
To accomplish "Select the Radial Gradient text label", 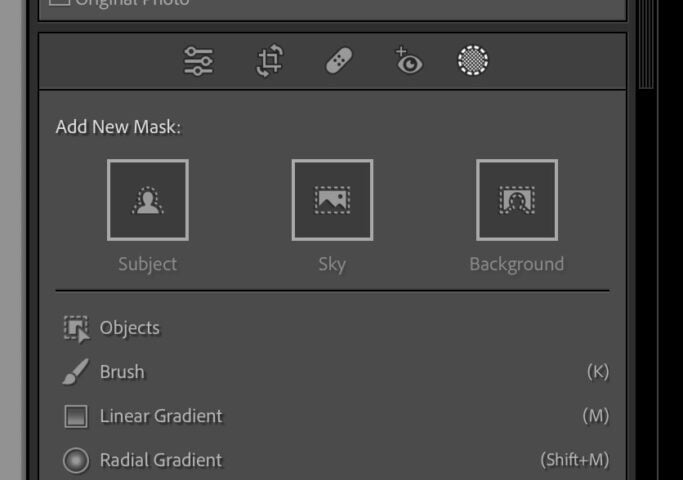I will 161,460.
